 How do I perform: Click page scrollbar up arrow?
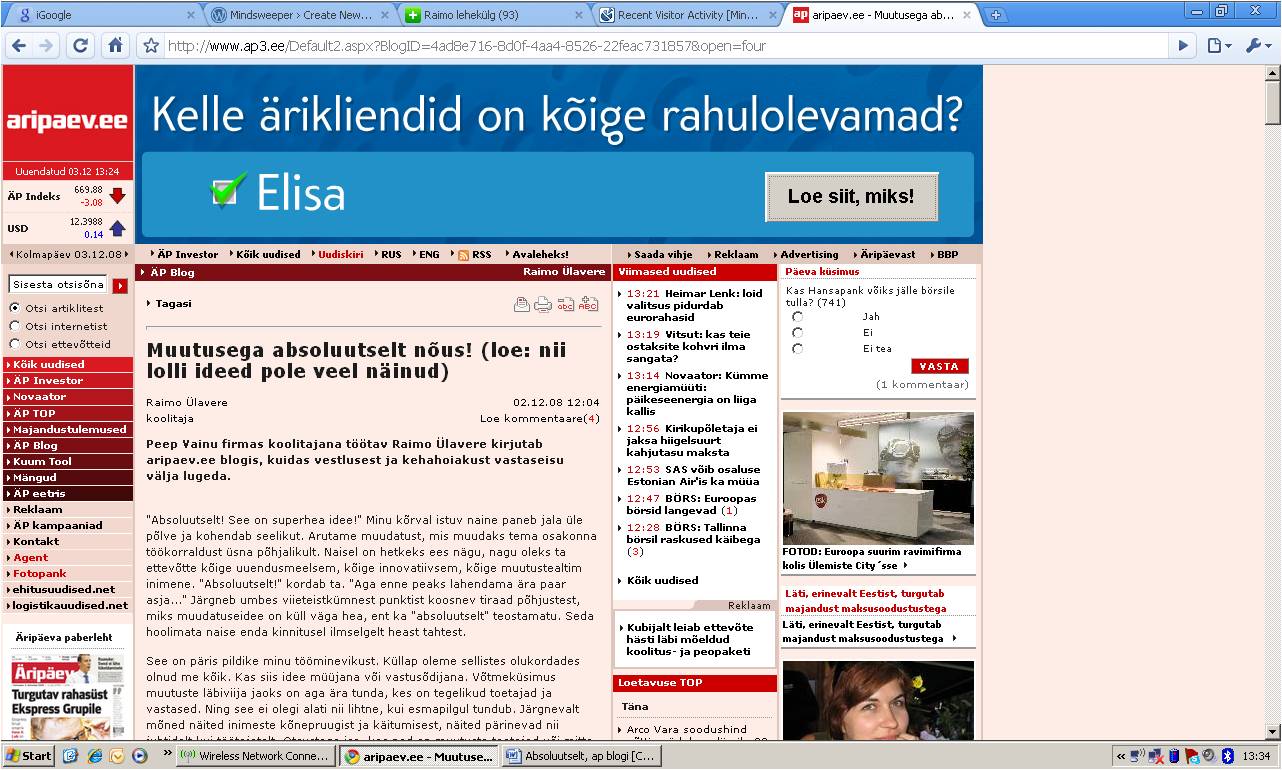coord(1272,72)
